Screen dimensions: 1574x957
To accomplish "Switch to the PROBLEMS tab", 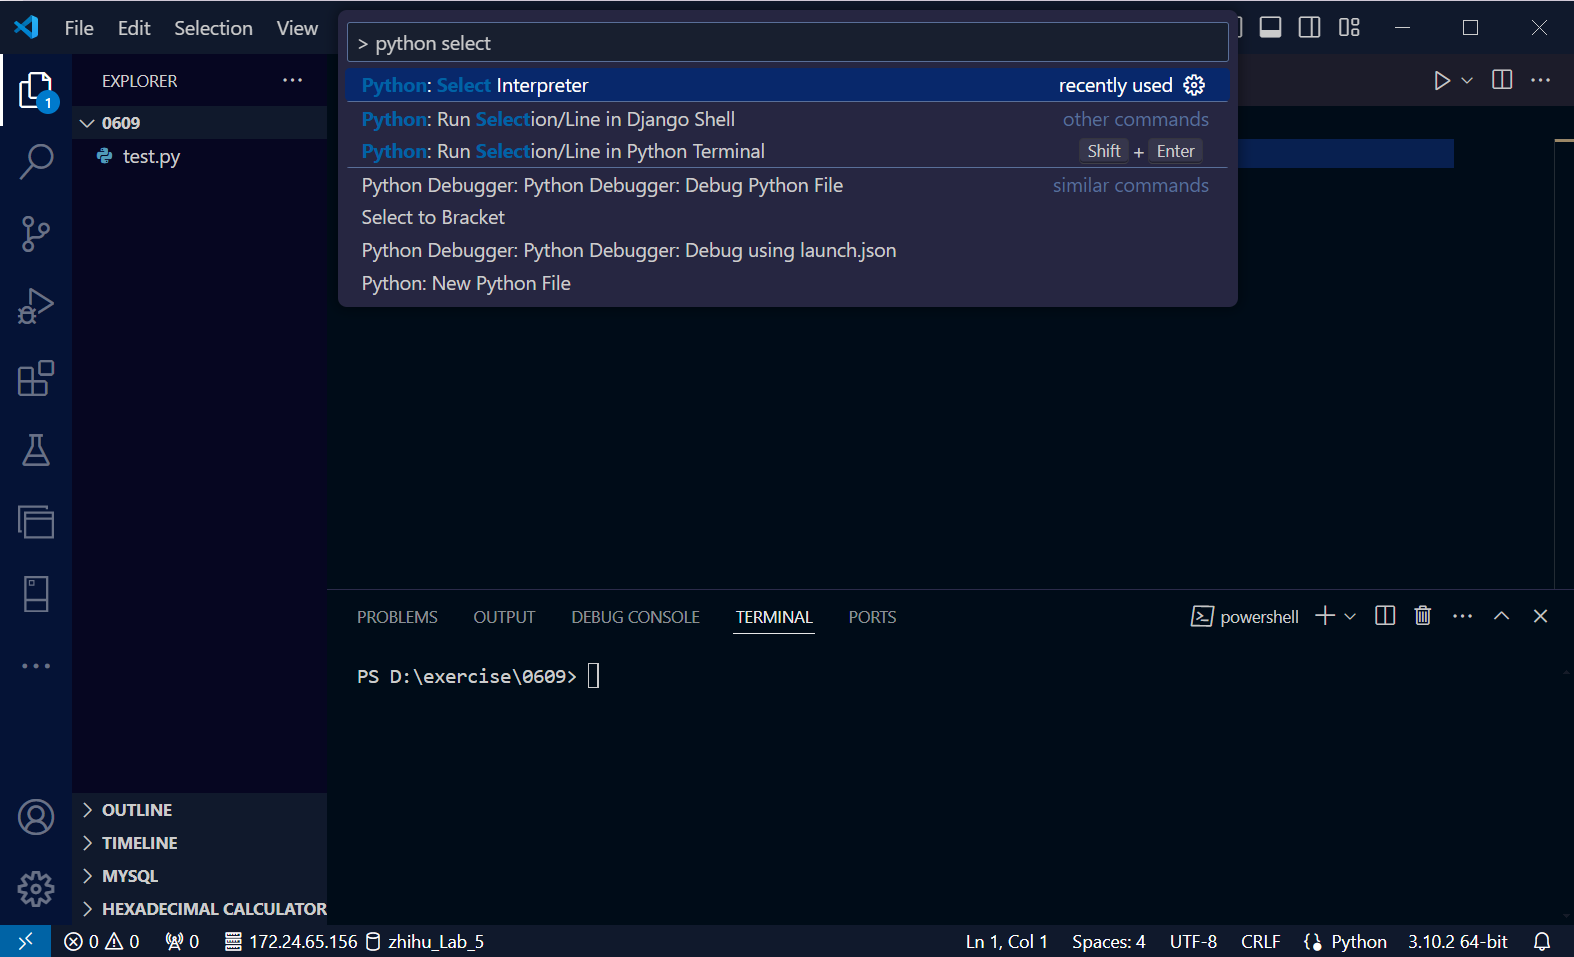I will [x=397, y=617].
